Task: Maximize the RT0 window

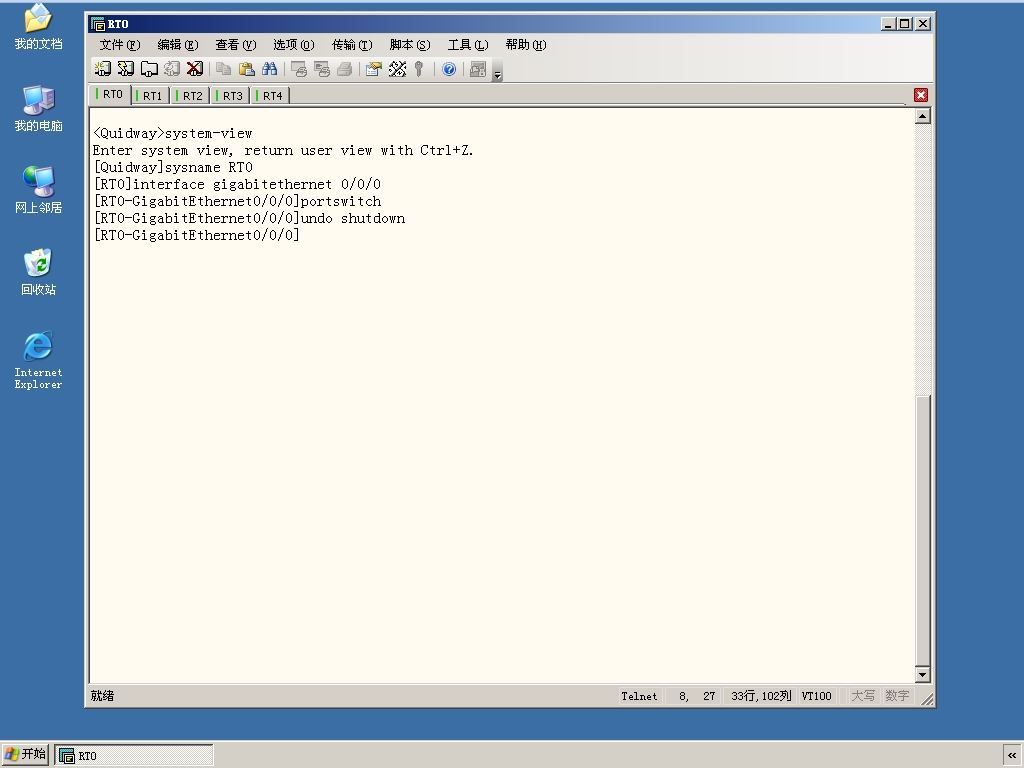Action: pos(904,24)
